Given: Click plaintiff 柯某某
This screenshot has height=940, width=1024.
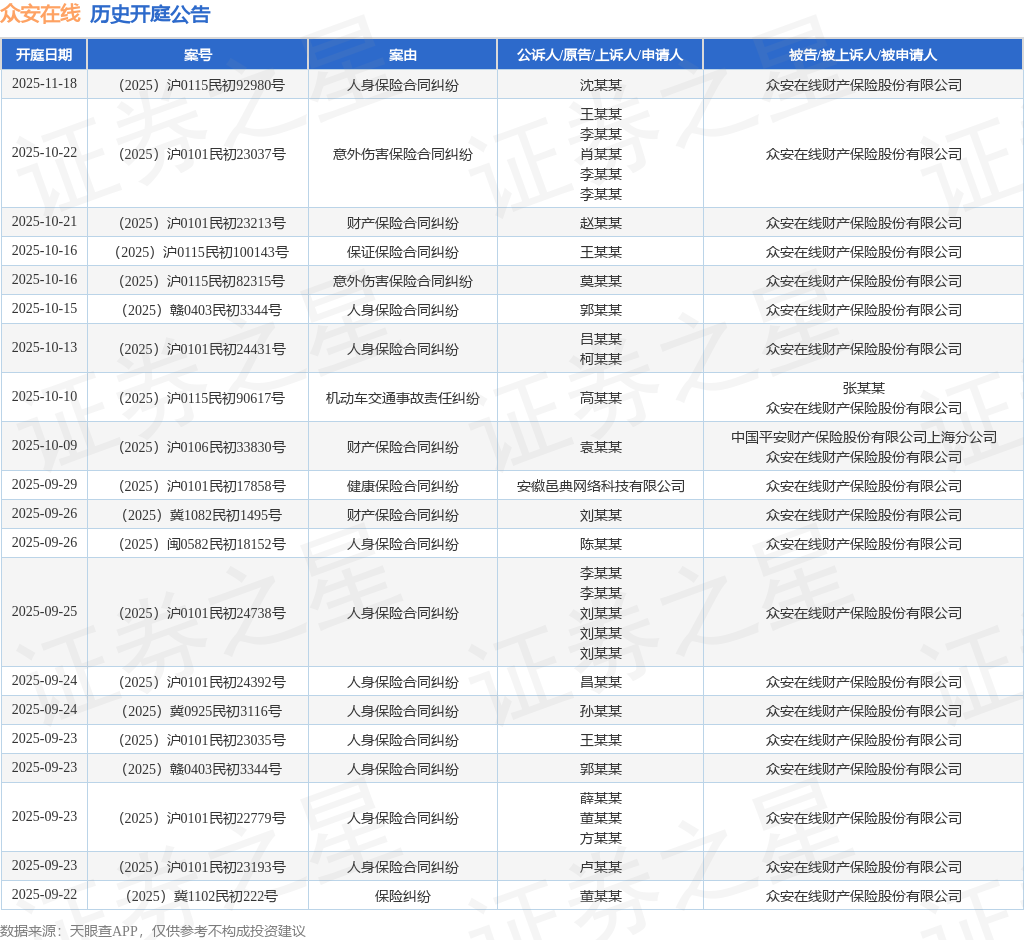Looking at the screenshot, I should pyautogui.click(x=600, y=359).
